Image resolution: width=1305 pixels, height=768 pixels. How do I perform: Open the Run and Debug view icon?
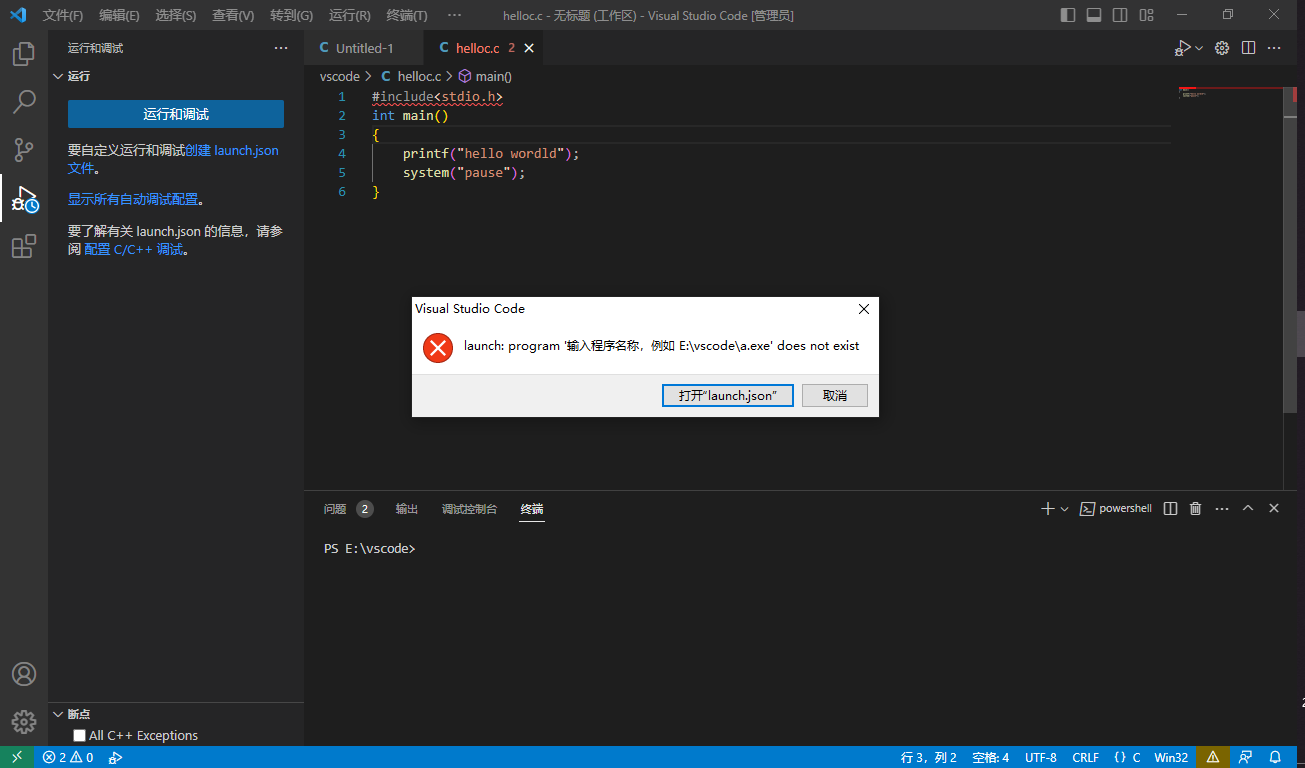[24, 199]
